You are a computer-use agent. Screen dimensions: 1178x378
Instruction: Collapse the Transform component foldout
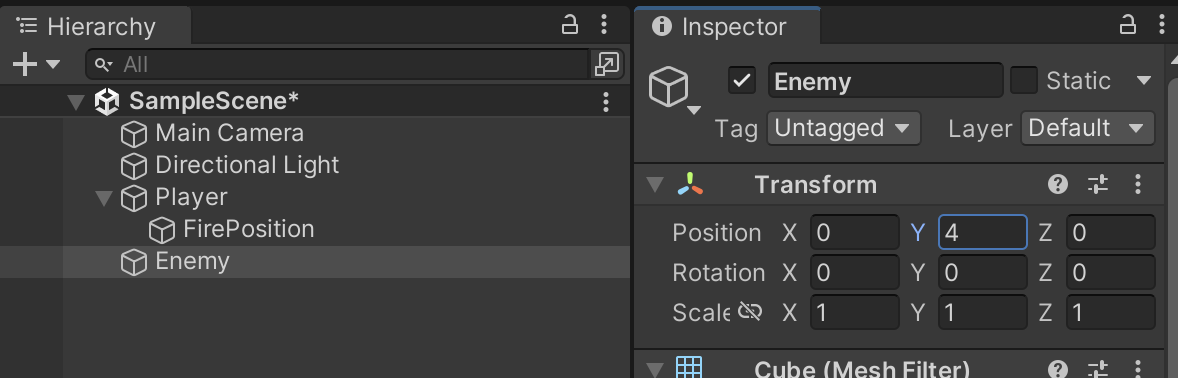[x=655, y=185]
